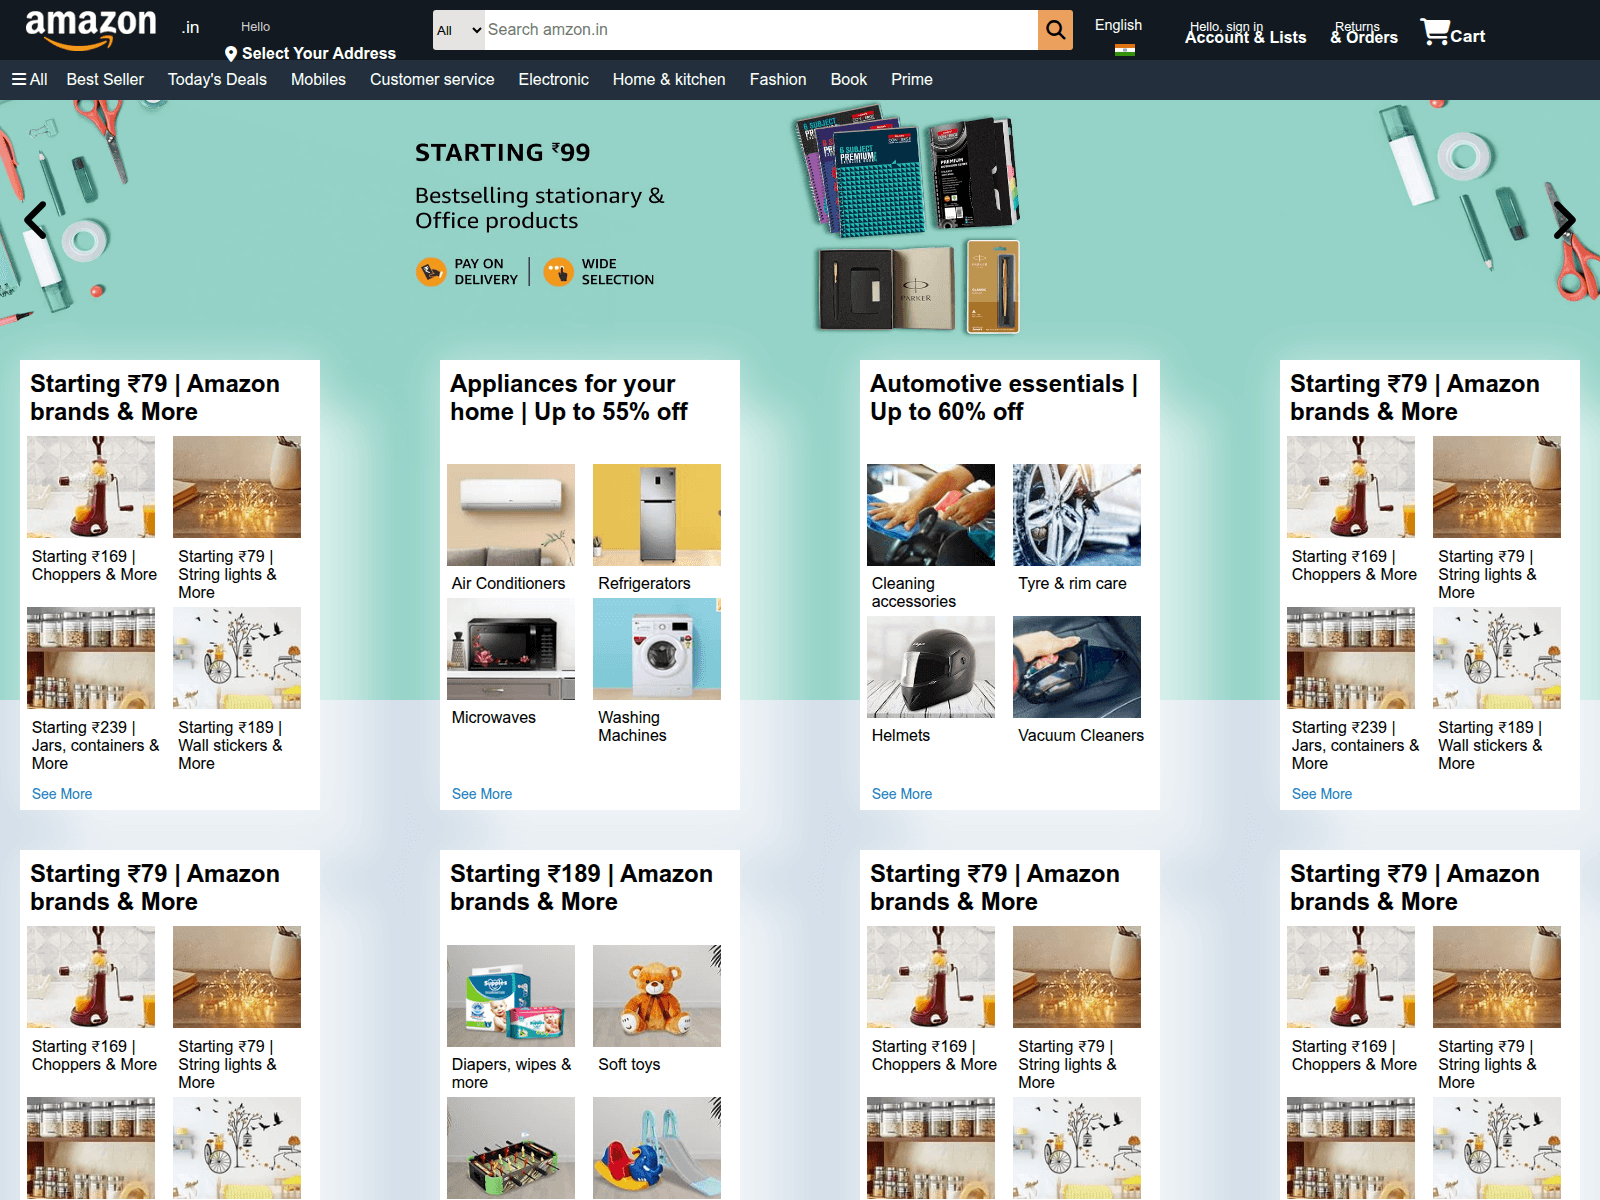Image resolution: width=1600 pixels, height=1200 pixels.
Task: Open Customer service page
Action: [432, 79]
